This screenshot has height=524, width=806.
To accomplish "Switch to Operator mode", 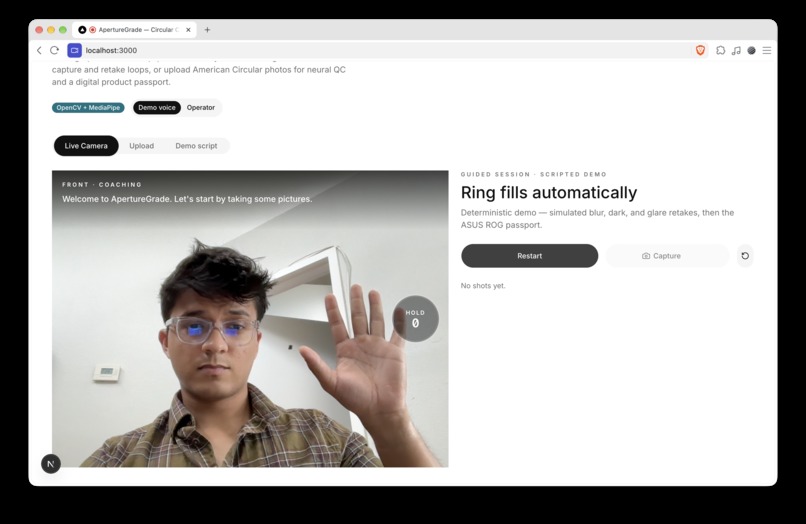I will tap(200, 107).
